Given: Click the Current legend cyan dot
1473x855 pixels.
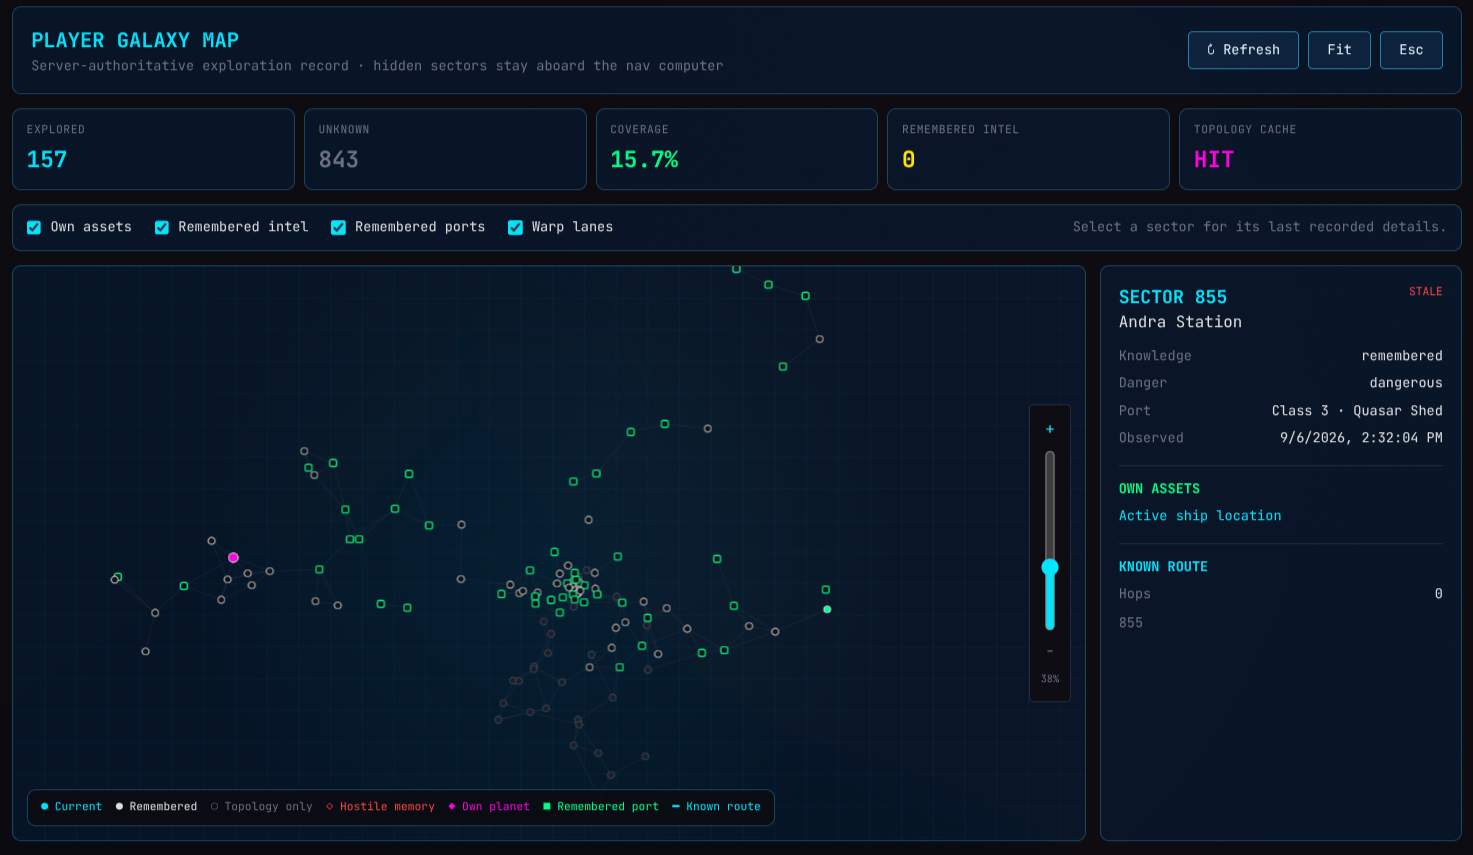Looking at the screenshot, I should [45, 807].
